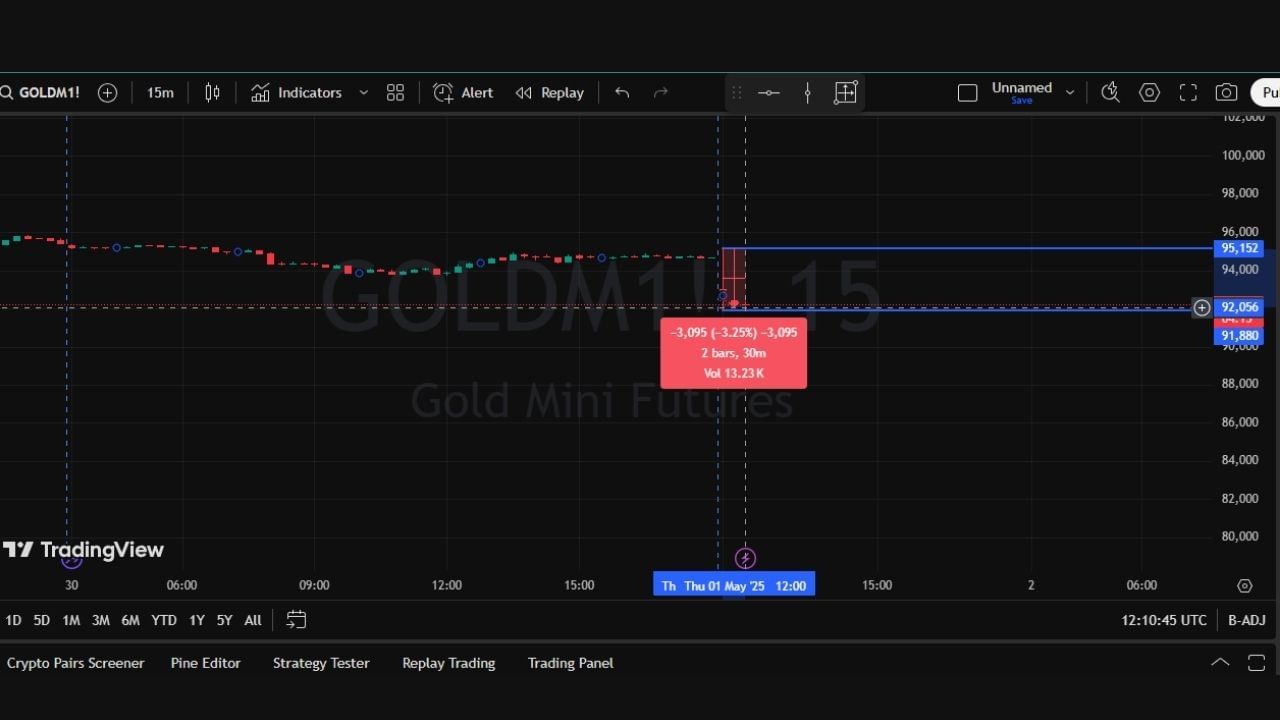Viewport: 1280px width, 720px height.
Task: Set the date range to 5Y
Action: 225,620
